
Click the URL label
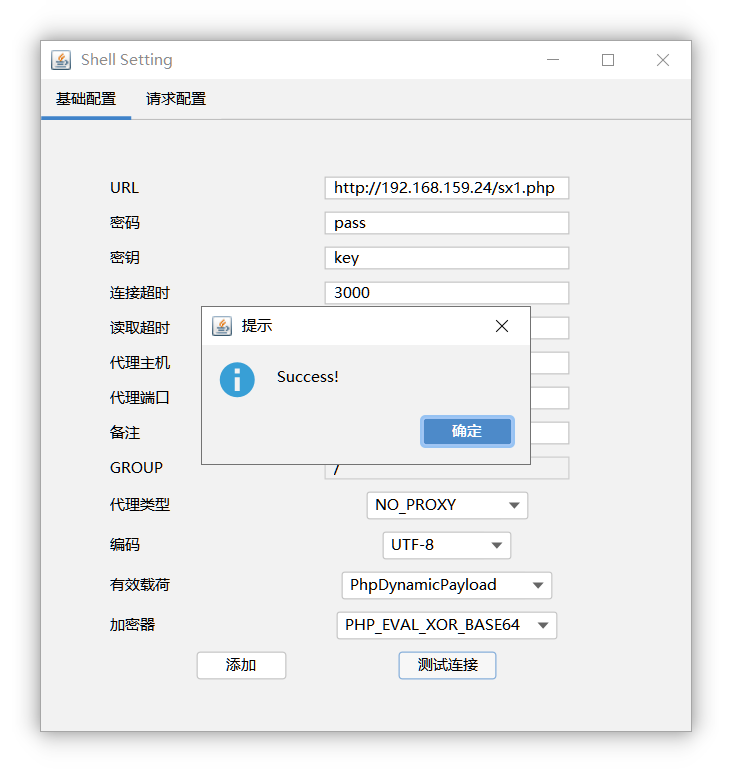pos(125,188)
